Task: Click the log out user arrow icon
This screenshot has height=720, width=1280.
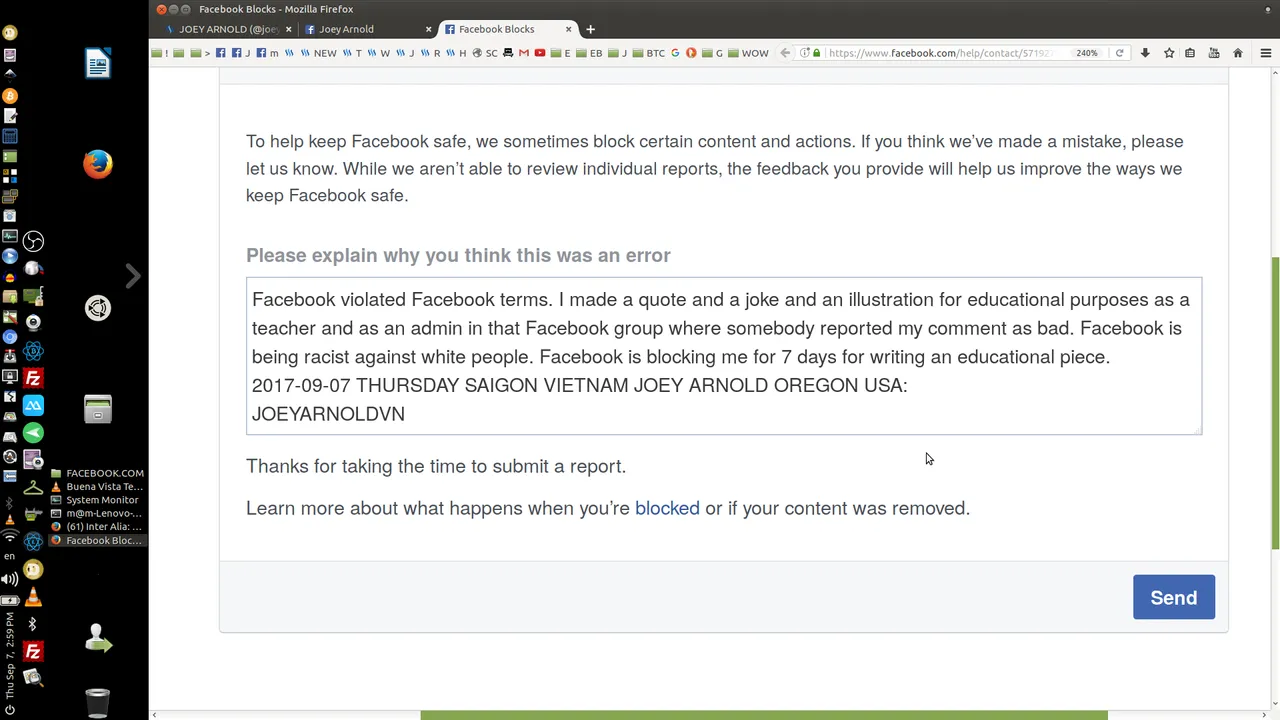Action: click(97, 638)
